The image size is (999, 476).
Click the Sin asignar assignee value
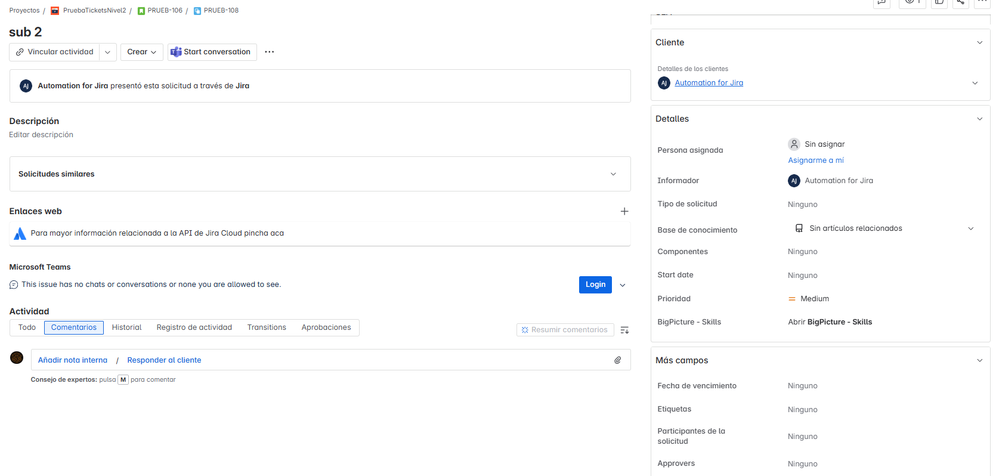tap(824, 145)
